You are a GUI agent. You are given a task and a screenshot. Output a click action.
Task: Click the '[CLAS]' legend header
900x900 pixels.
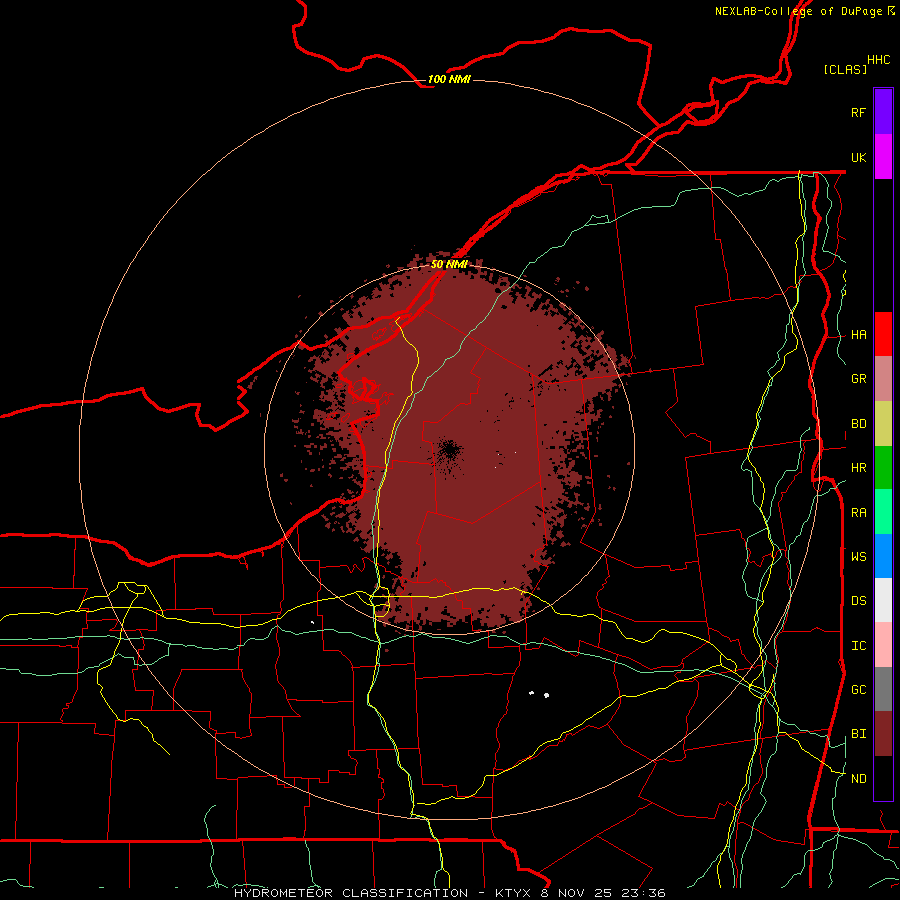845,69
